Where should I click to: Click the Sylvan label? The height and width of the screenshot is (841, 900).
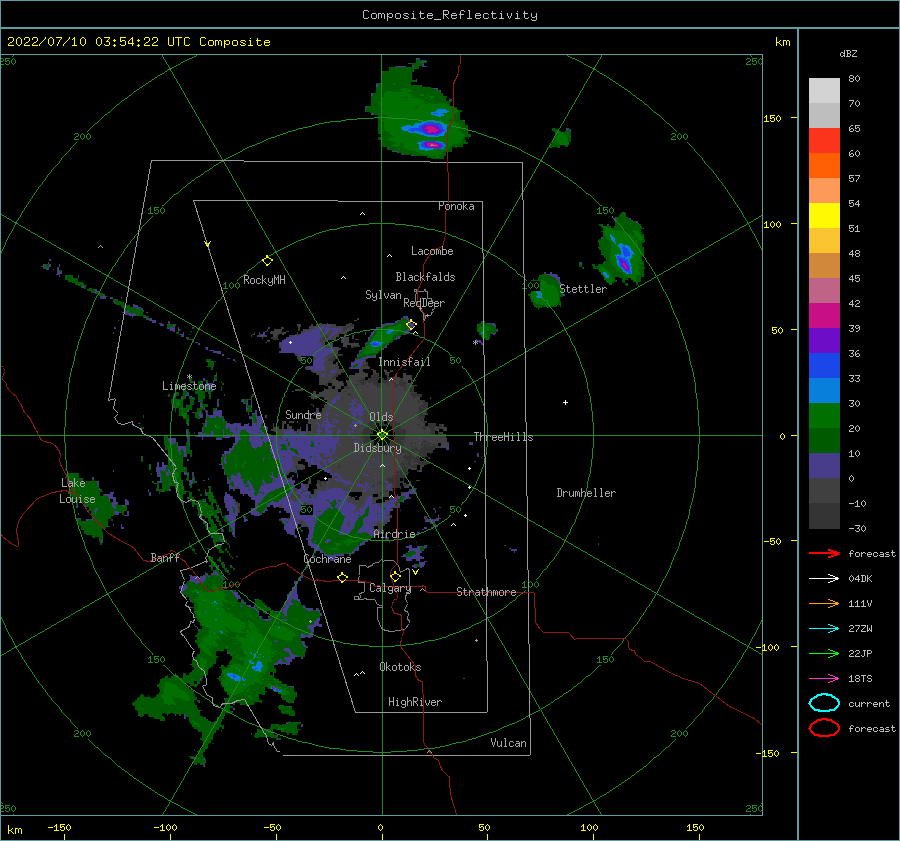point(383,295)
